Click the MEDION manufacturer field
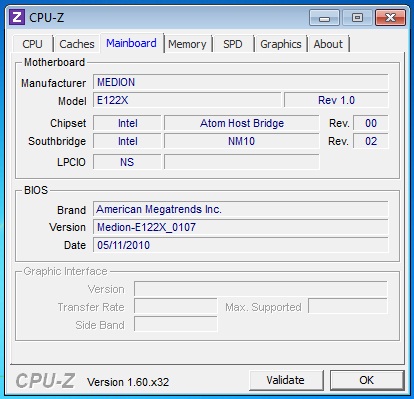Image resolution: width=414 pixels, height=399 pixels. pyautogui.click(x=241, y=82)
